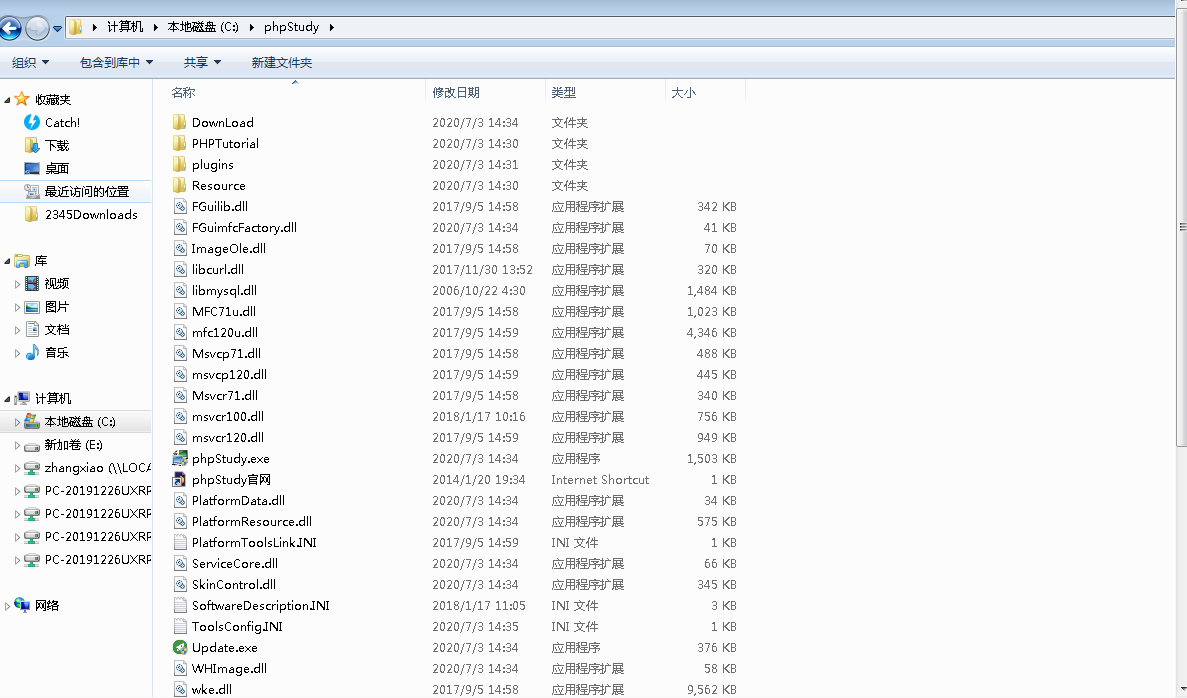Click the 新建文件夹 button
Image resolution: width=1187 pixels, height=698 pixels.
coord(281,62)
